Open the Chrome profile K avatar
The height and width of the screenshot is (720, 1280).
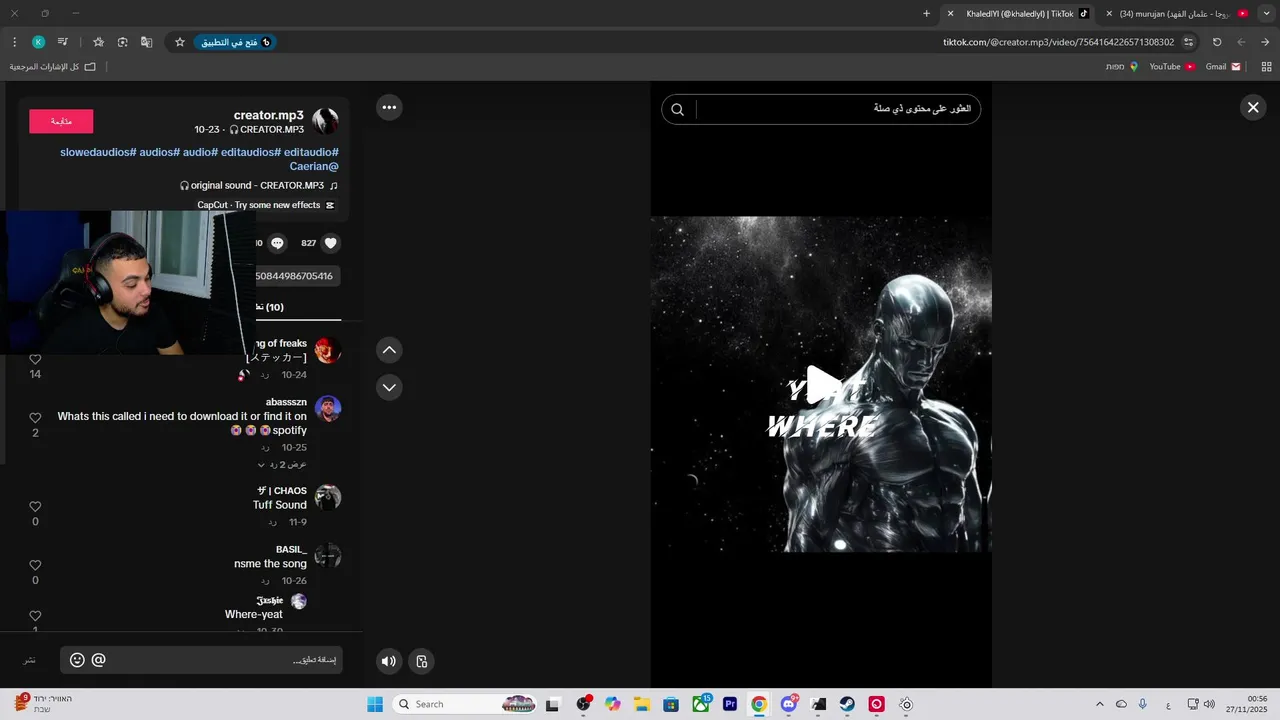(38, 42)
